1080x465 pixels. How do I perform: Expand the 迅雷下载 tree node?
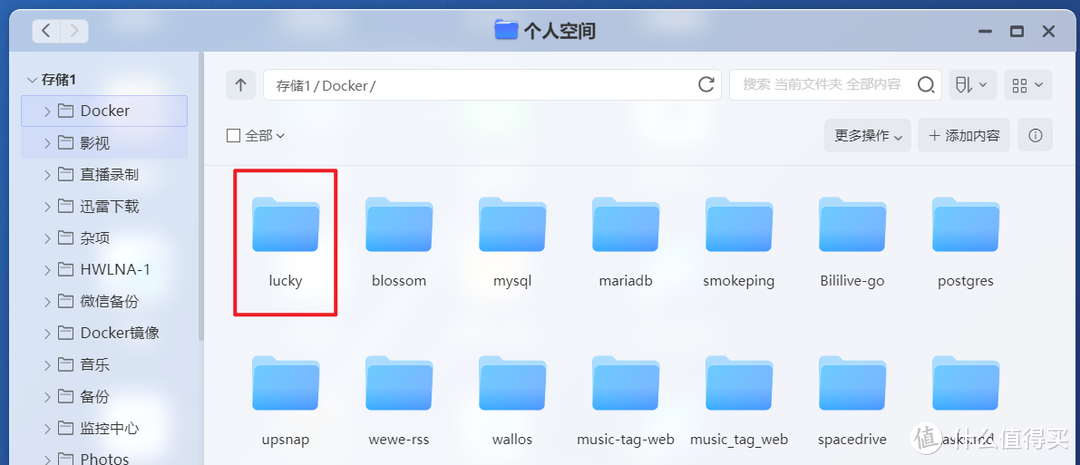tap(47, 207)
